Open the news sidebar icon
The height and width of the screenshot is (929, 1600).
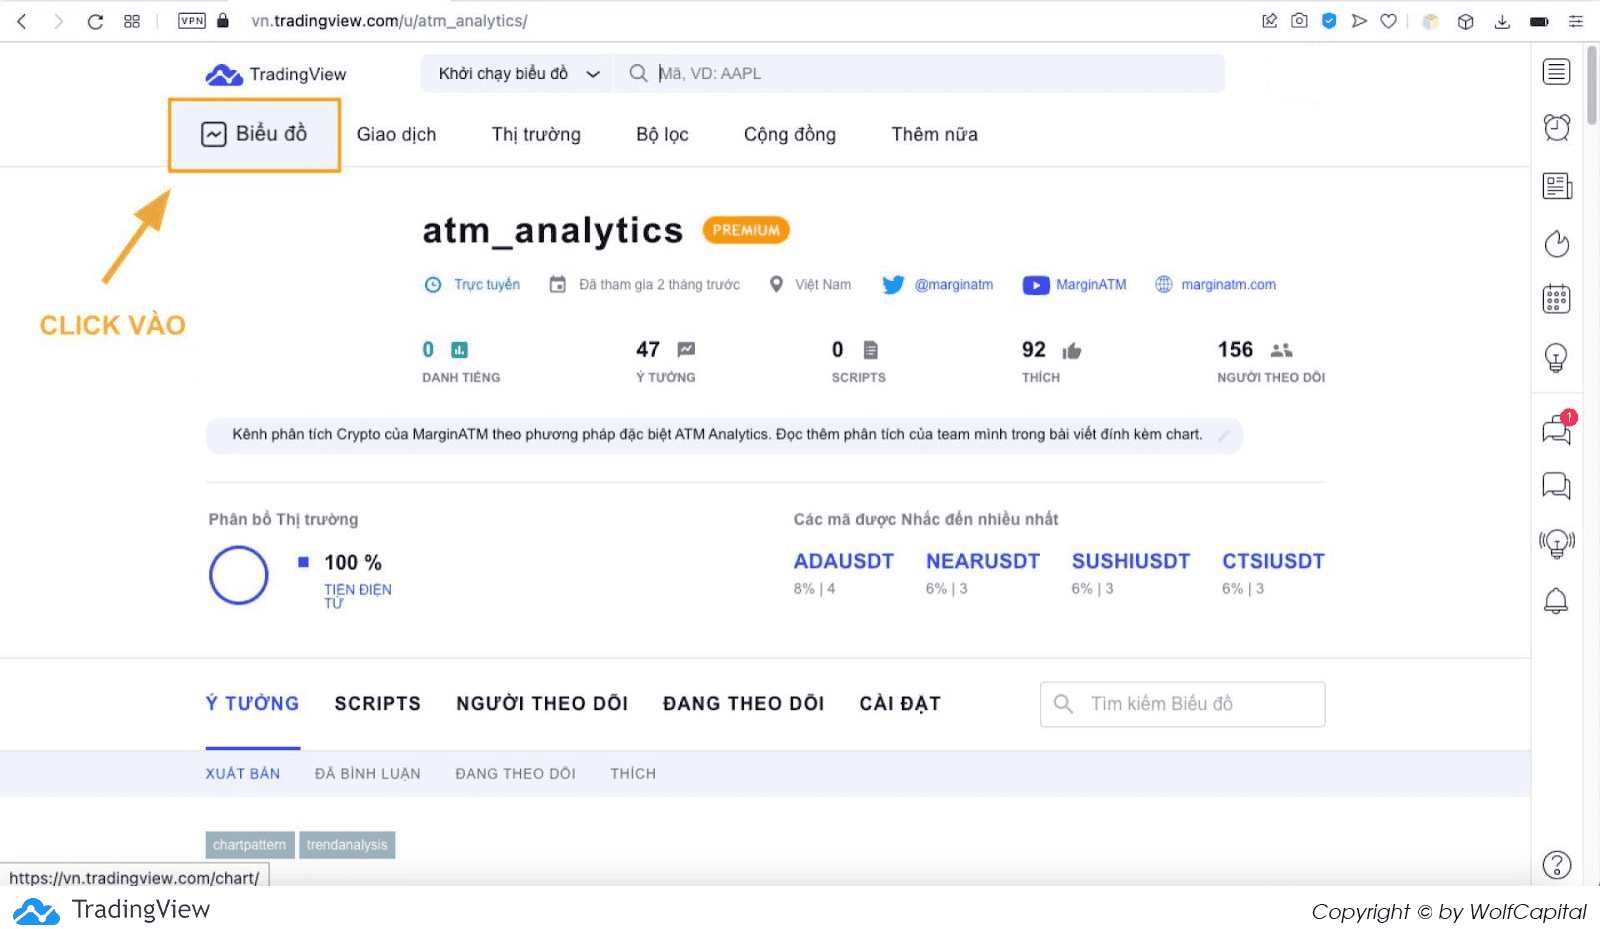pos(1556,186)
